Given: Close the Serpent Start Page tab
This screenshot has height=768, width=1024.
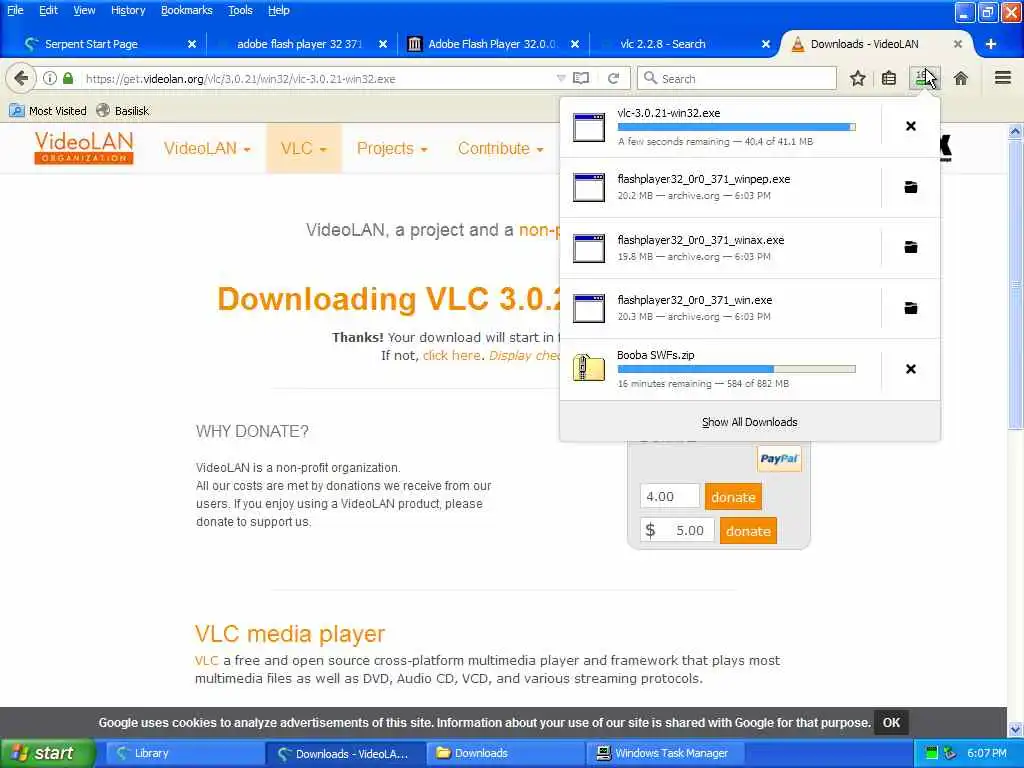Looking at the screenshot, I should click(191, 44).
